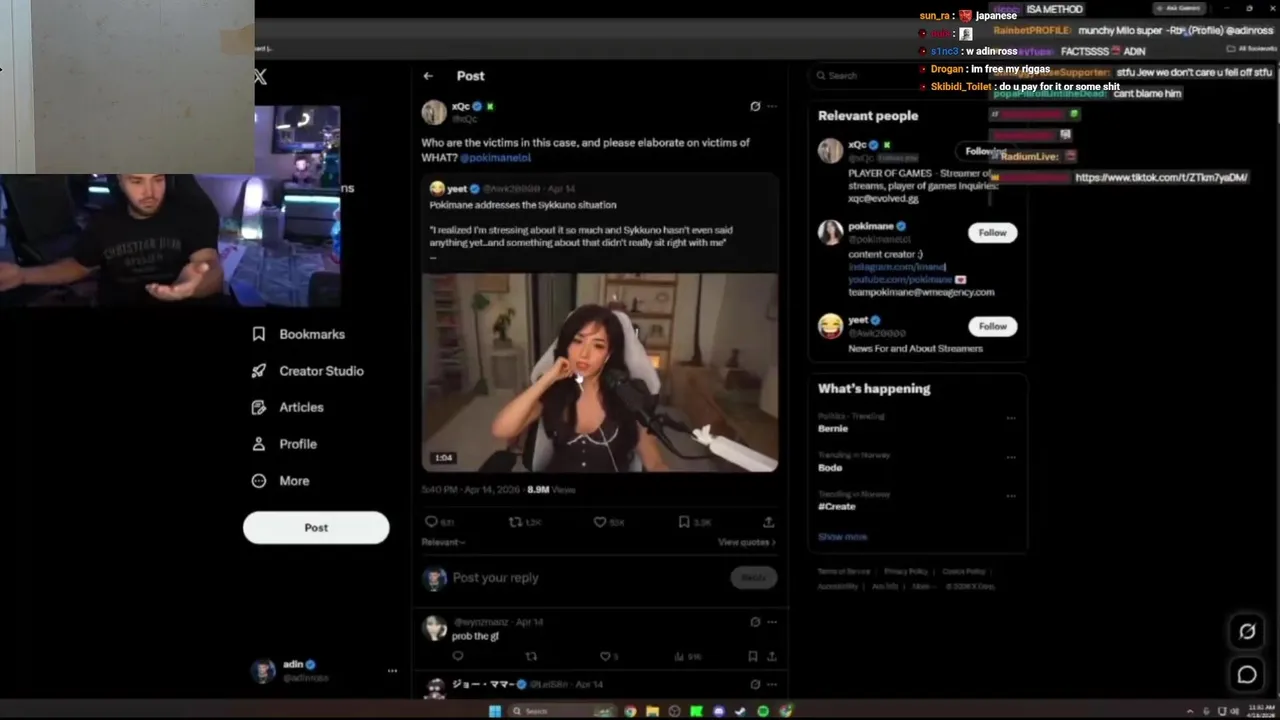Click Grok icon on the ジョー・ママー reply
This screenshot has height=720, width=1280.
click(755, 684)
